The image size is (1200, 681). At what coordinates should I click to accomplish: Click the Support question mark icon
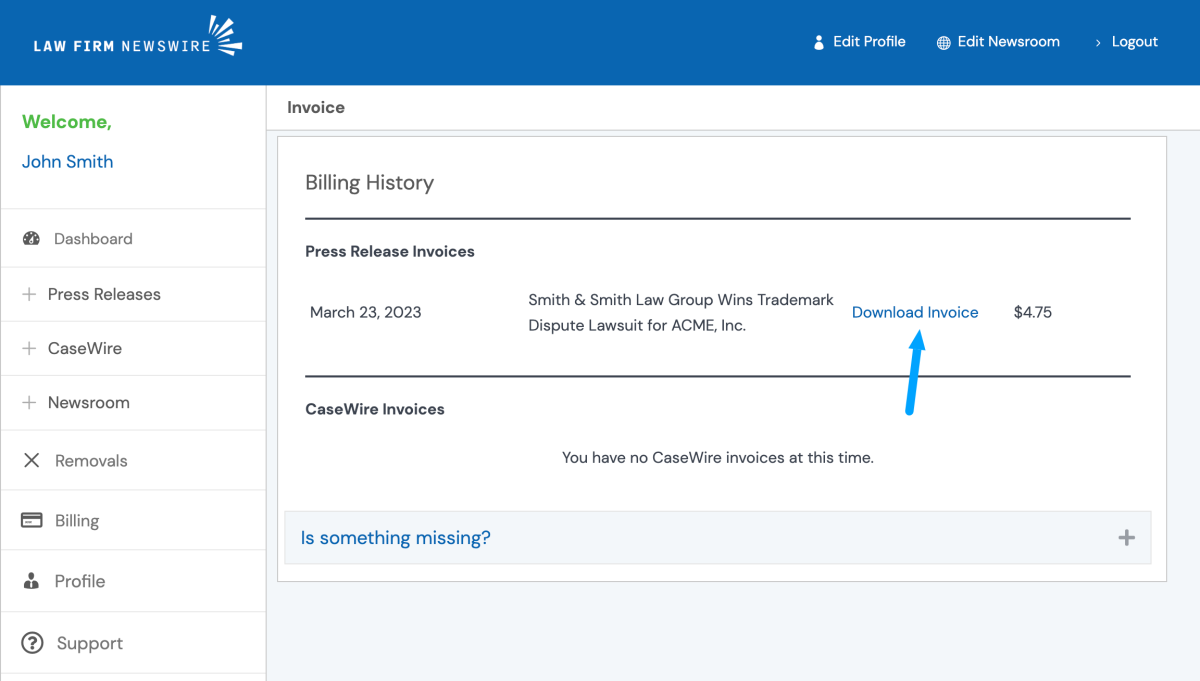pos(33,643)
